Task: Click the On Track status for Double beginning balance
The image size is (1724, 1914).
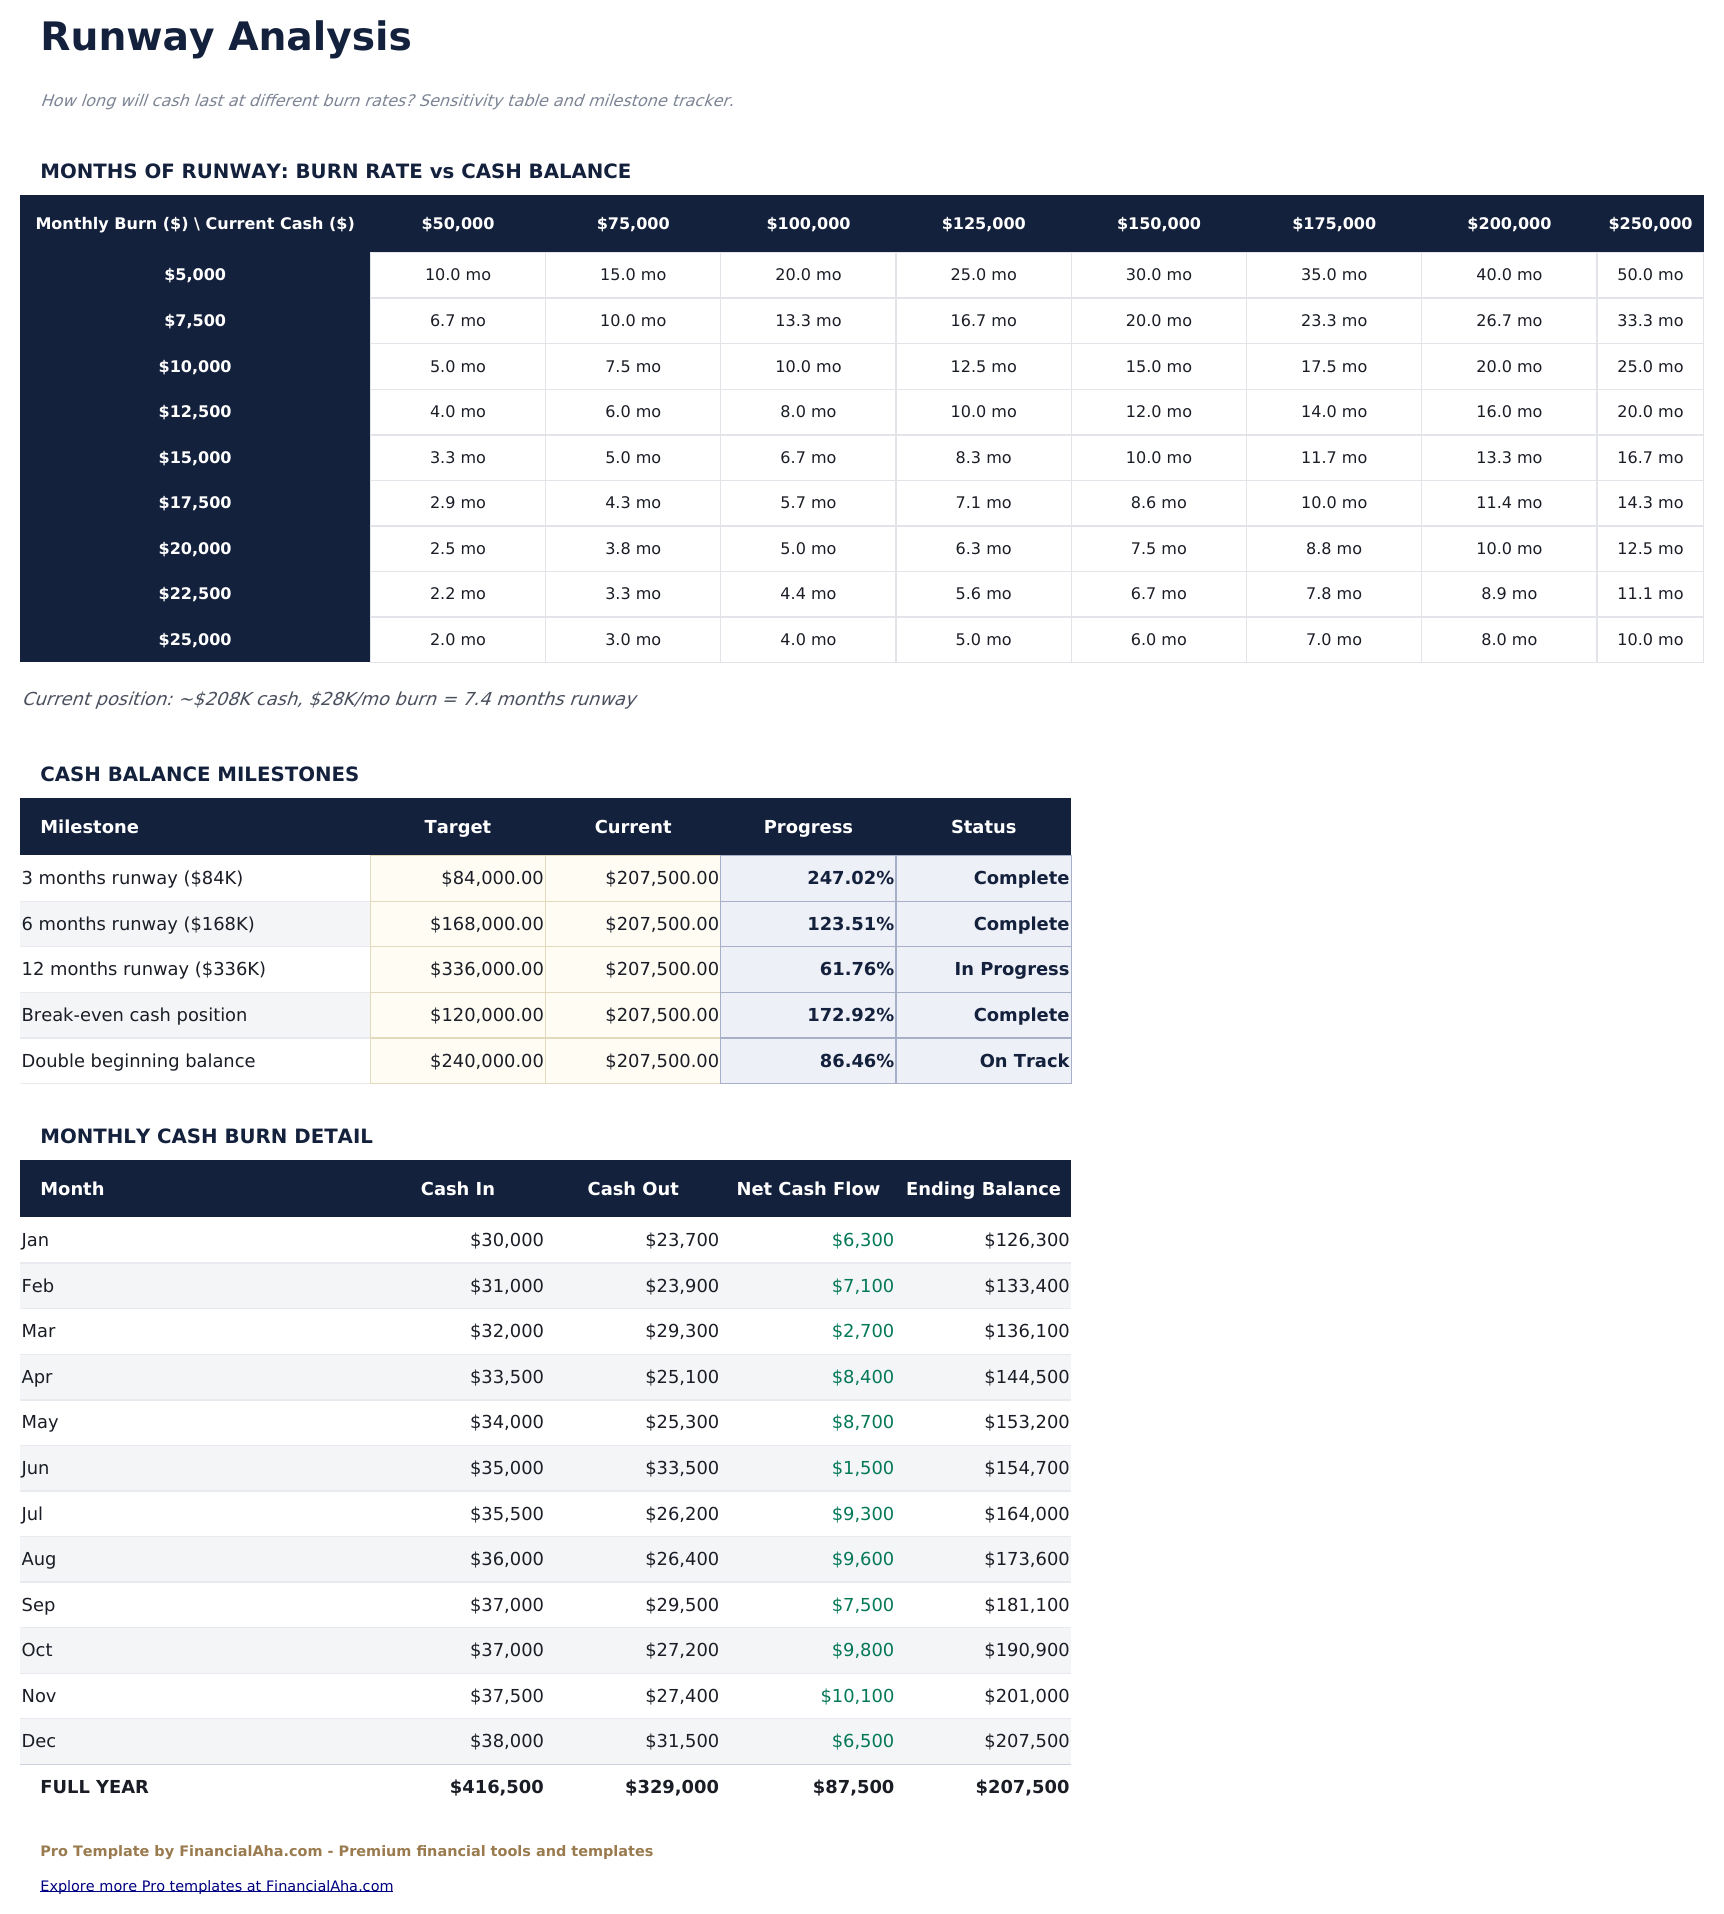Action: [x=1024, y=1060]
